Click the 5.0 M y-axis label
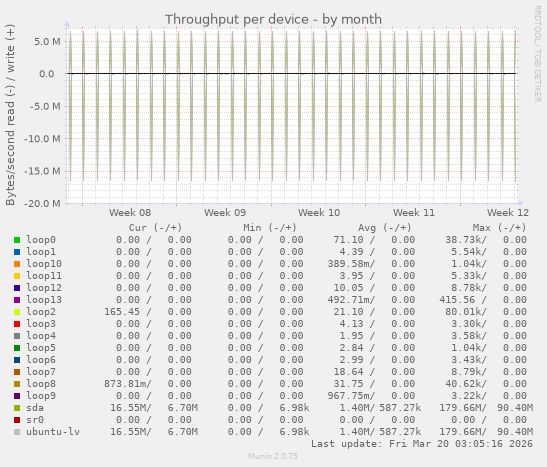 [47, 42]
